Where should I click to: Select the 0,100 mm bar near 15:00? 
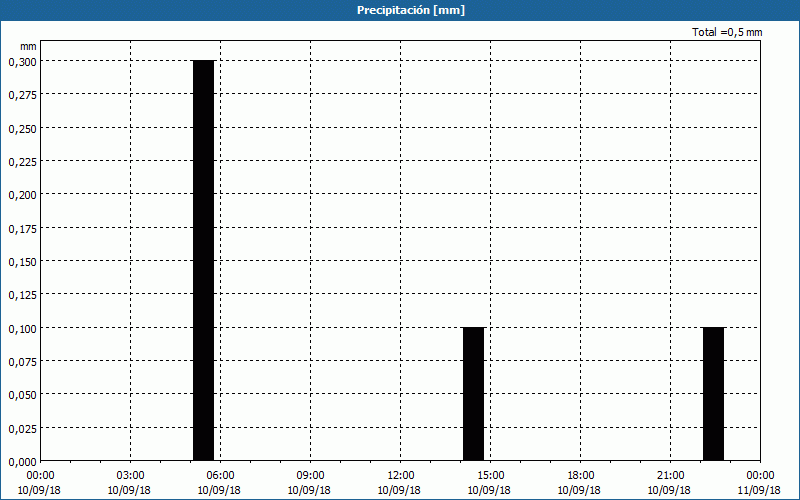tap(473, 394)
